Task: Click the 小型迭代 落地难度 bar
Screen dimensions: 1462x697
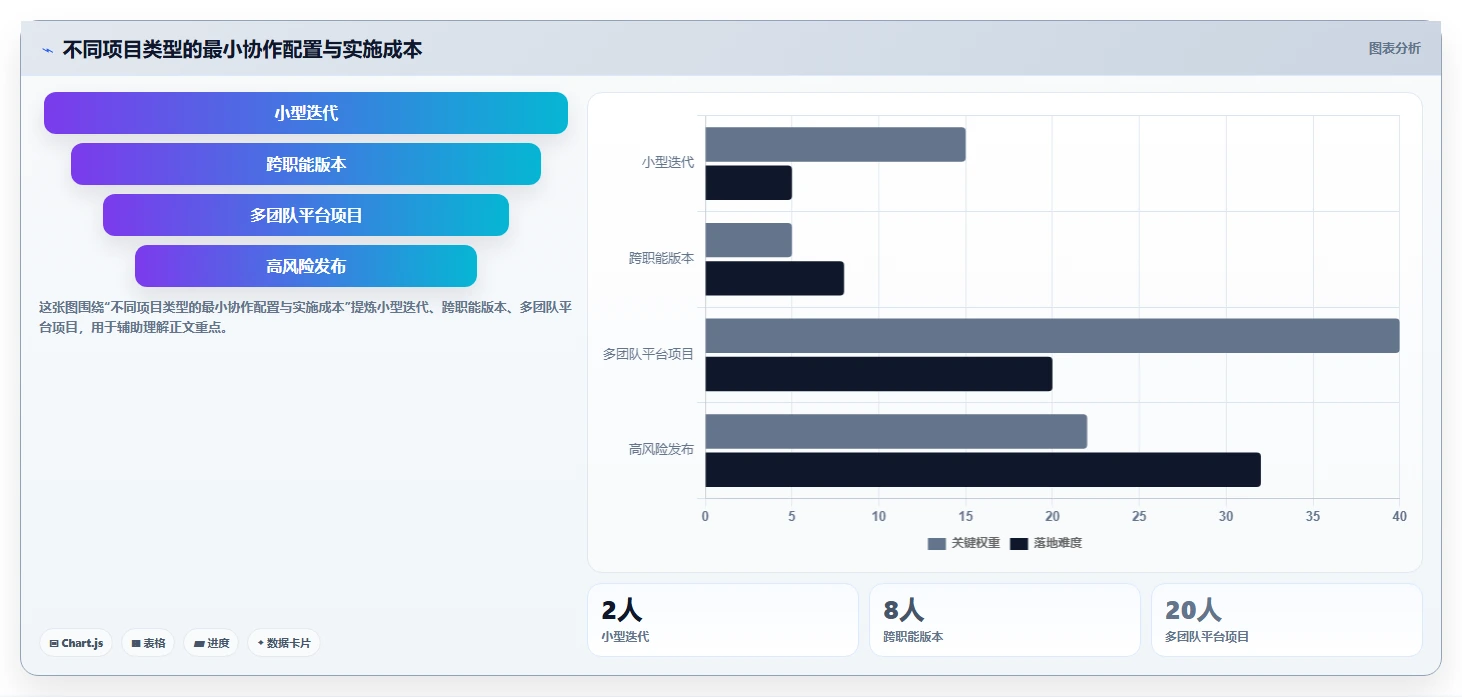Action: point(748,183)
